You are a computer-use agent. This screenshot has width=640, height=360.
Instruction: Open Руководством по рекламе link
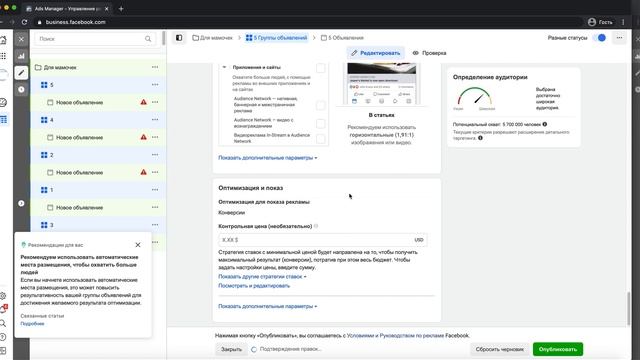point(412,336)
